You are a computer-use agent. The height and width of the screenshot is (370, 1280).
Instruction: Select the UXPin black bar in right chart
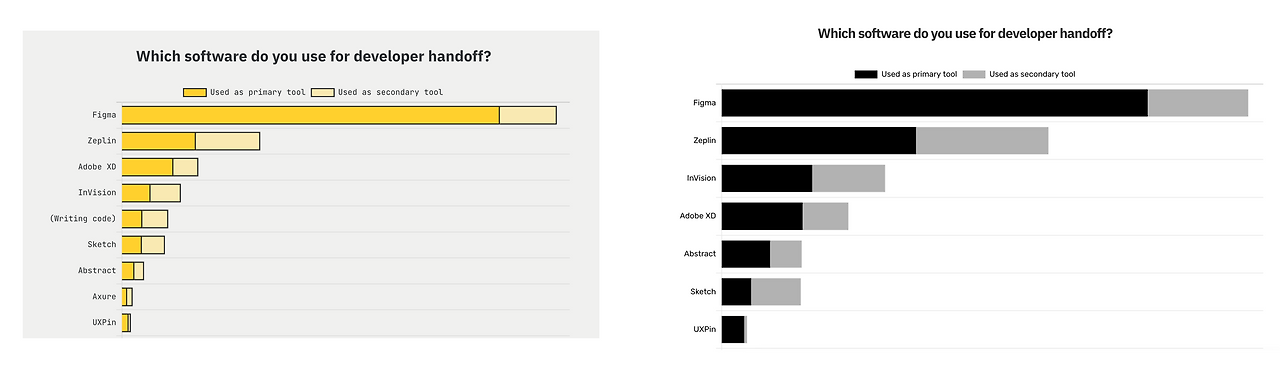tap(732, 330)
